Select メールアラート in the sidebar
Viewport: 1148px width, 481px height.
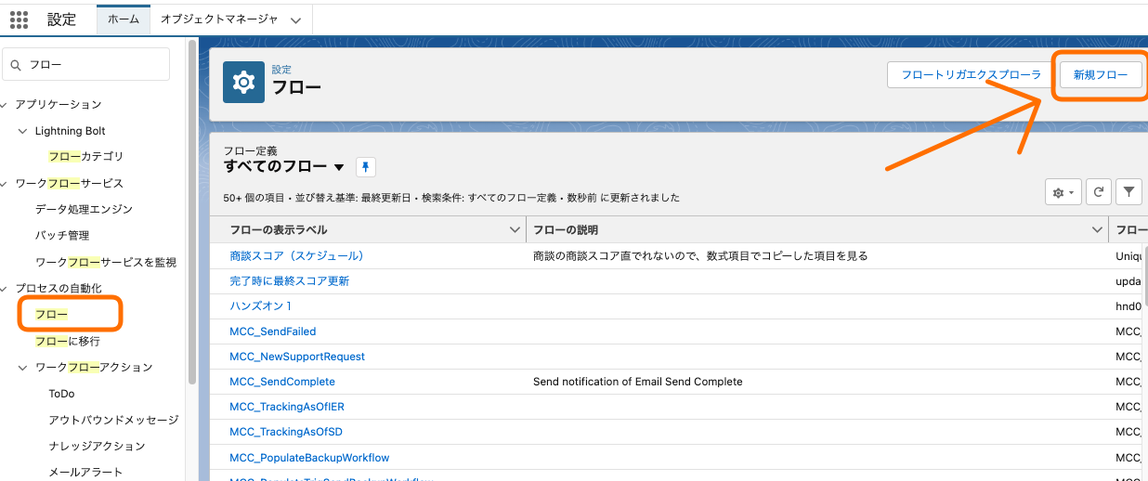tap(85, 472)
